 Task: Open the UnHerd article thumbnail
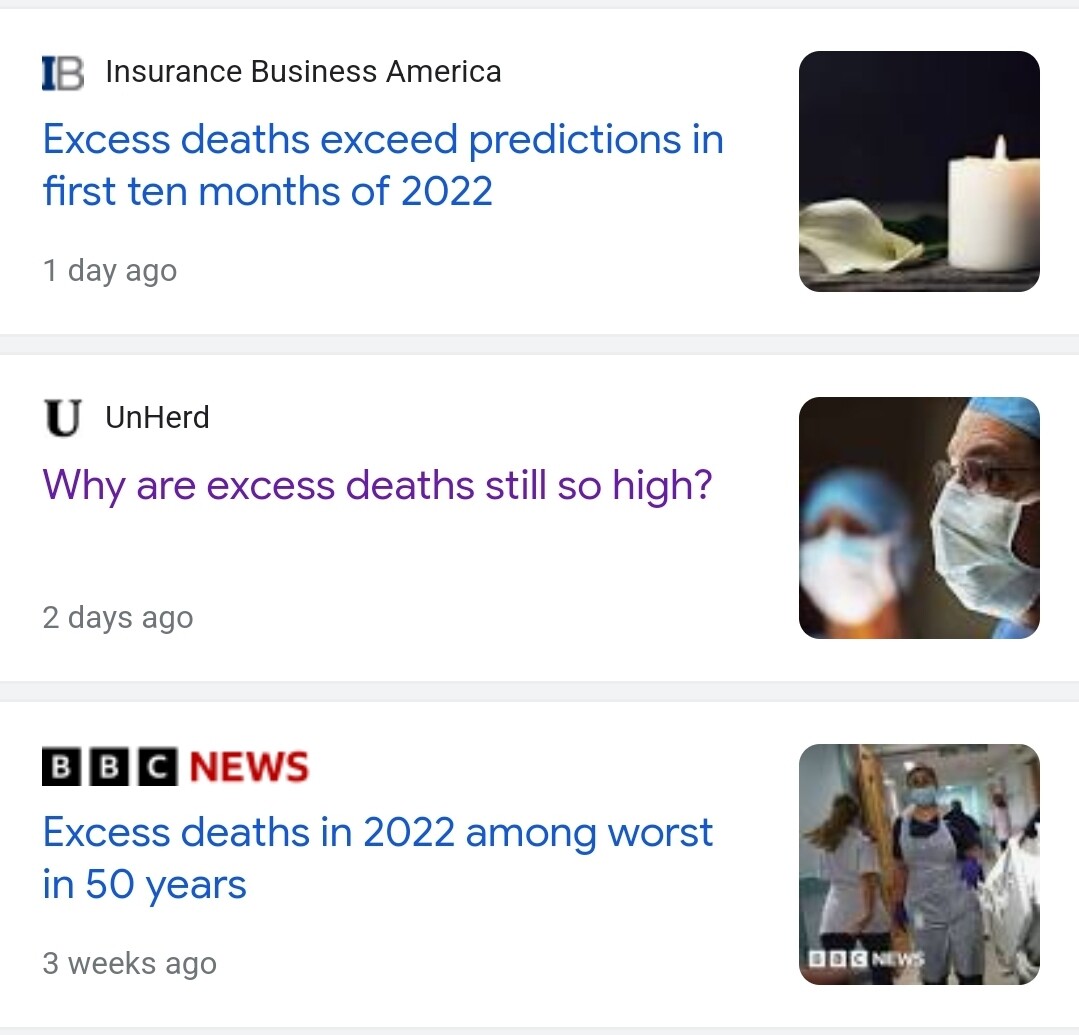[919, 518]
